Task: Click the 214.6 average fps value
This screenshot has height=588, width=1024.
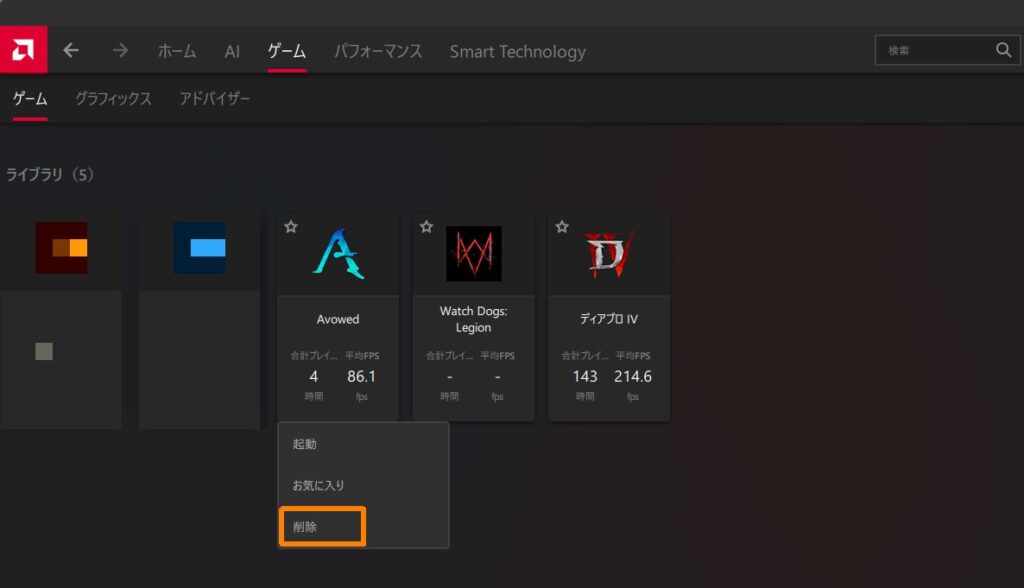Action: [x=632, y=376]
